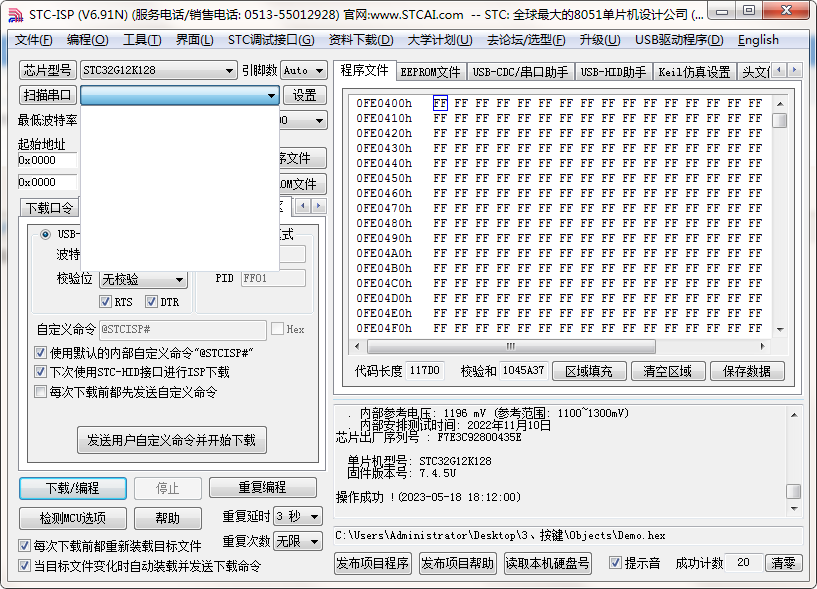Open the 工具(T) menu
This screenshot has height=589, width=817.
tap(142, 40)
